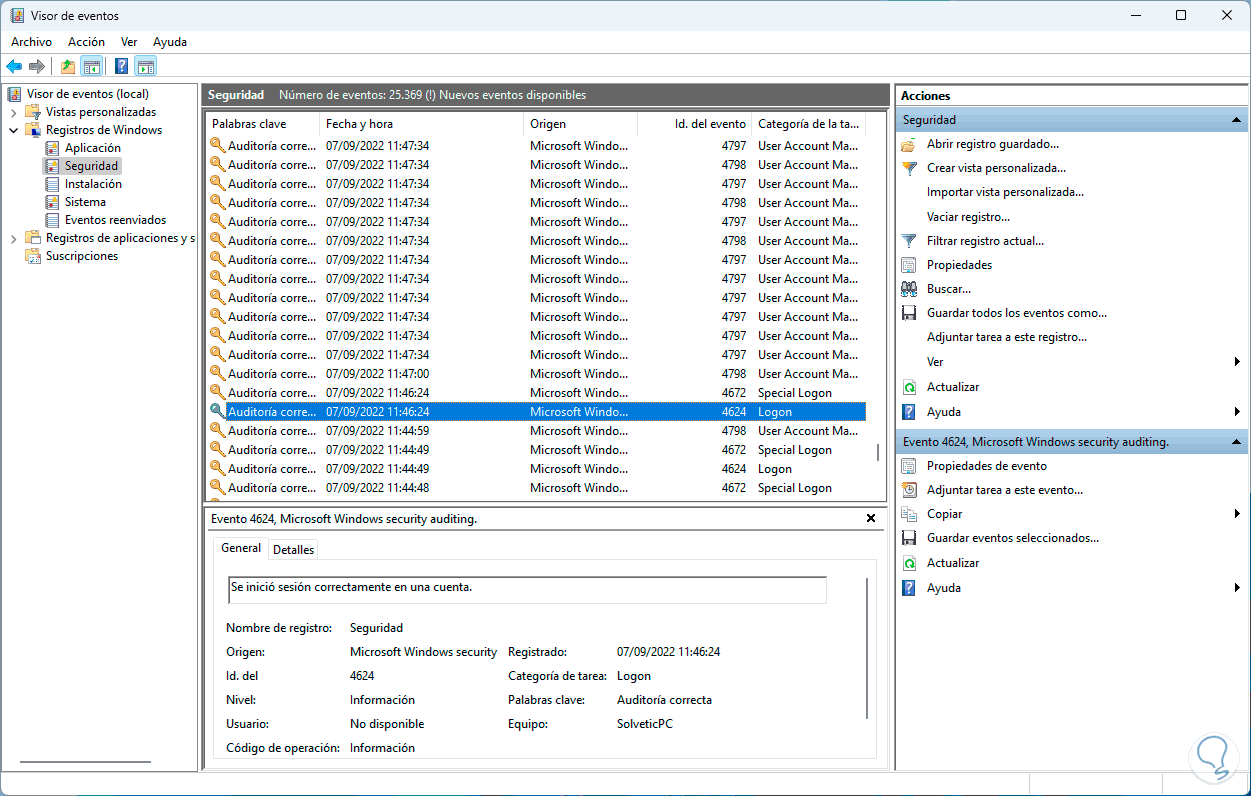Click the event description text box

527,590
